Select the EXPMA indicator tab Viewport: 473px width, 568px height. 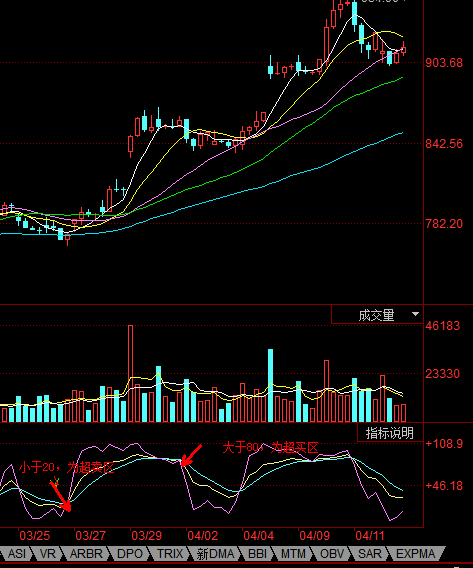point(416,554)
